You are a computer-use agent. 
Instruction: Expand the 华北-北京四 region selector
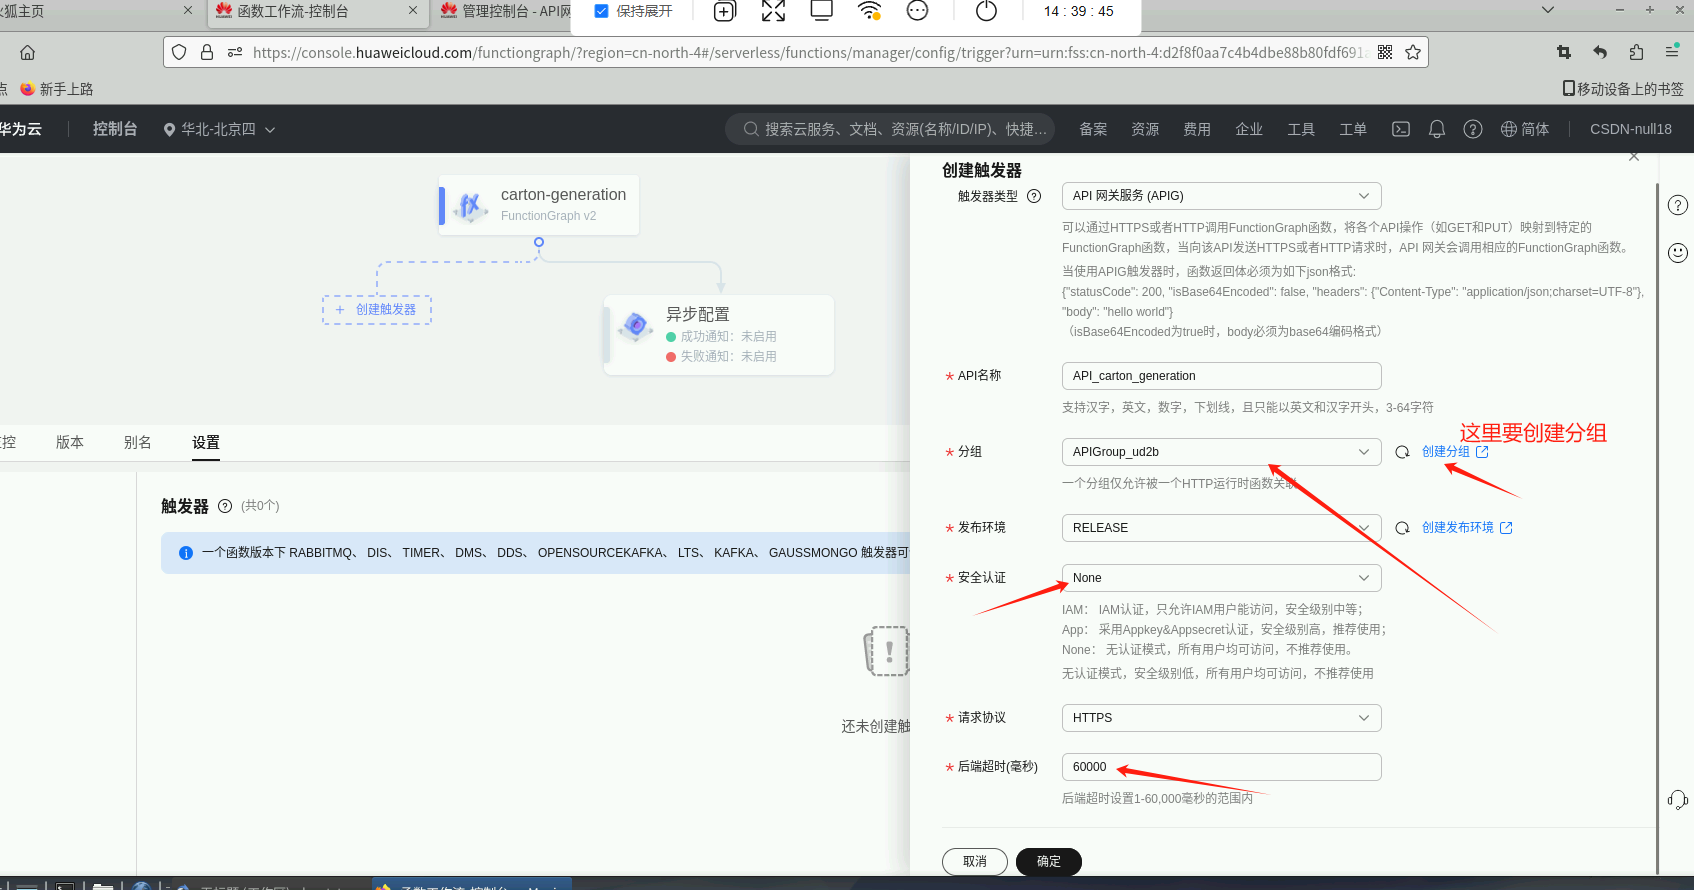click(219, 129)
